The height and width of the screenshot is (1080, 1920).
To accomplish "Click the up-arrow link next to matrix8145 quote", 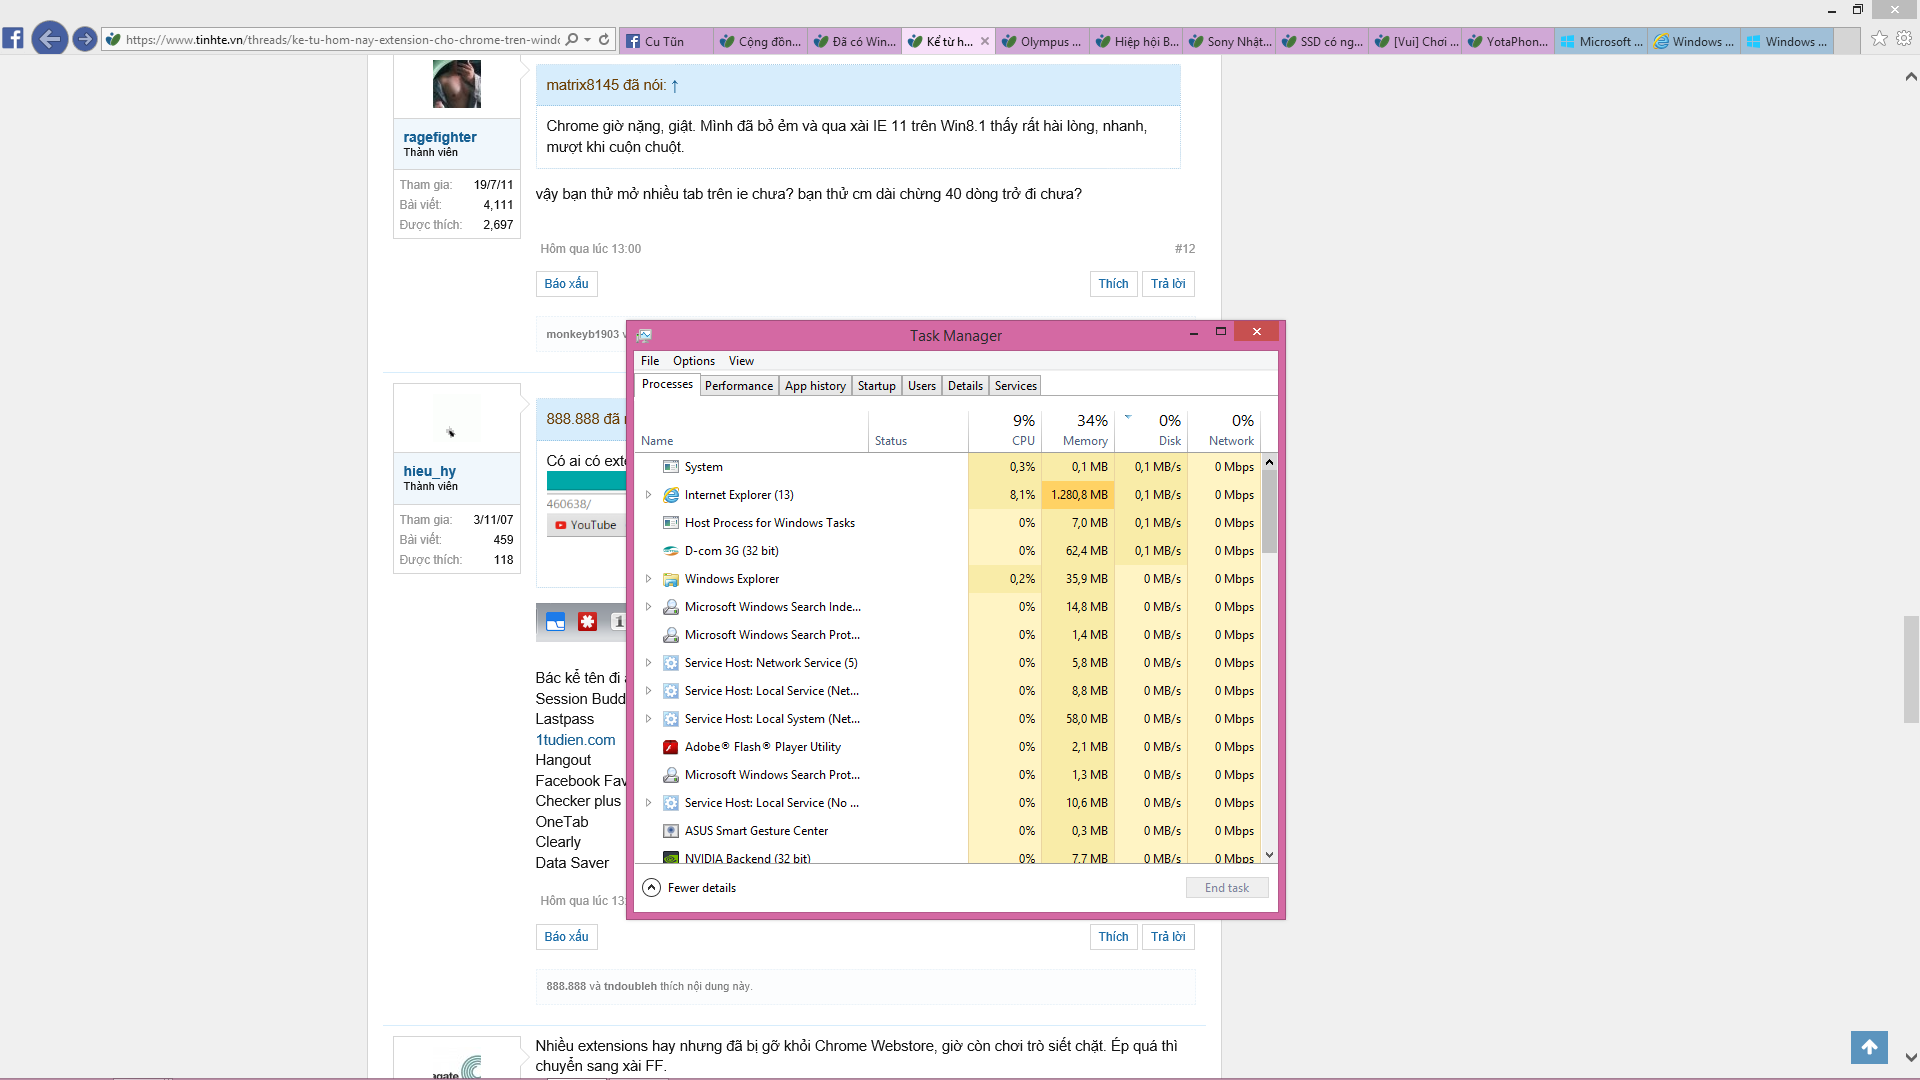I will tap(675, 86).
